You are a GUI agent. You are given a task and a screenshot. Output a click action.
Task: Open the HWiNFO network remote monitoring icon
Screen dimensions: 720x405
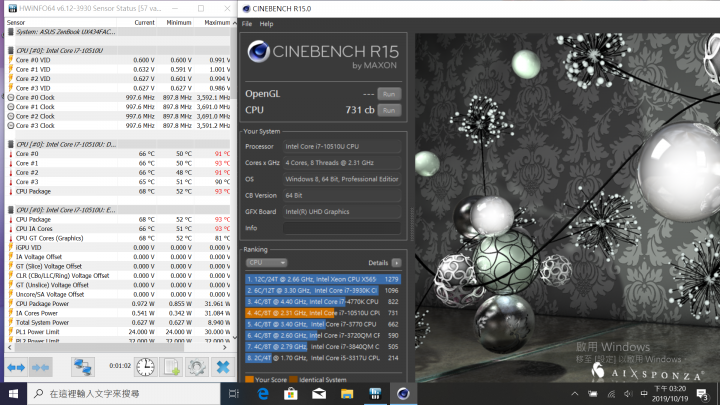click(83, 367)
